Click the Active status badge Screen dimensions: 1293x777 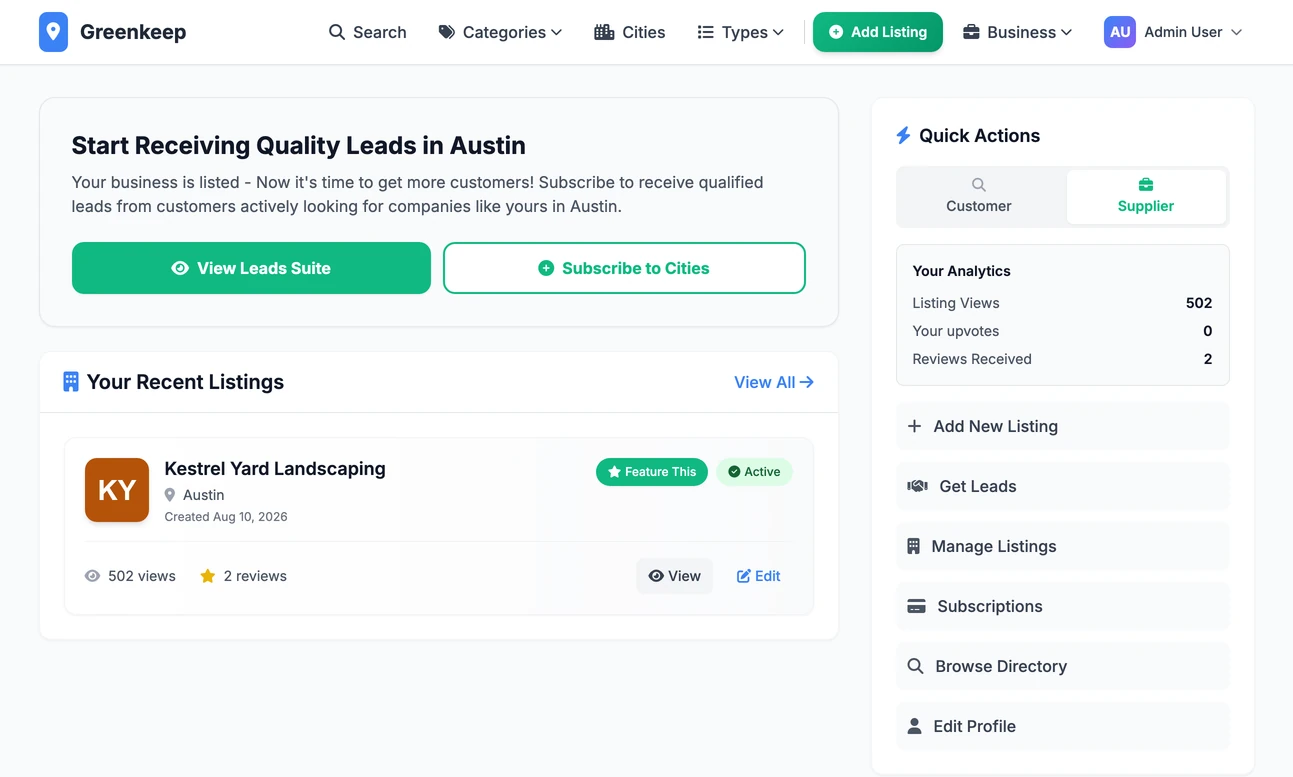coord(754,472)
